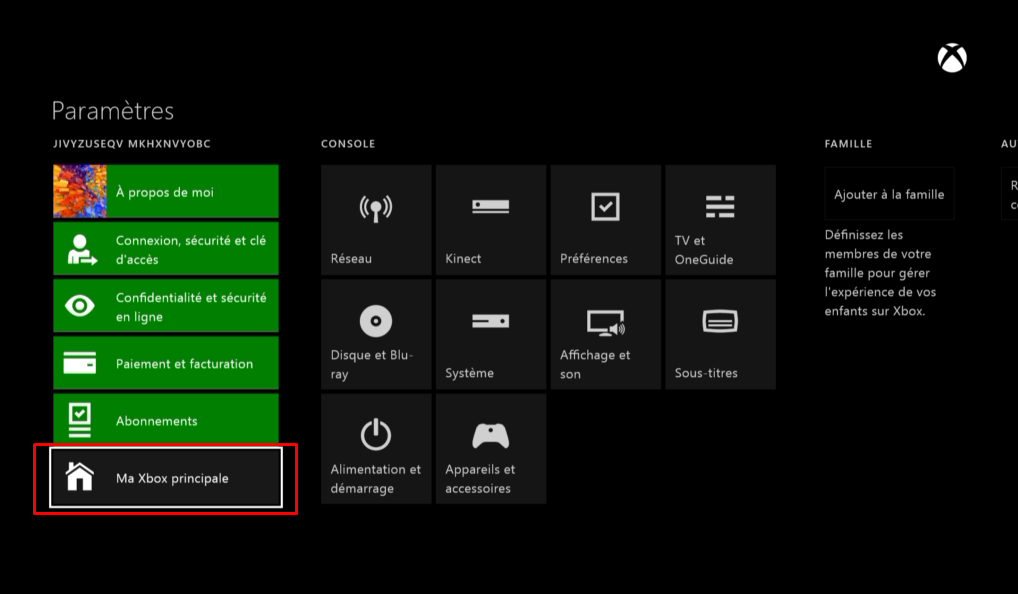Viewport: 1018px width, 594px height.
Task: Click the gamertag "JIVYZUSEQV MKHXNVYOBC" heading
Action: (x=132, y=143)
